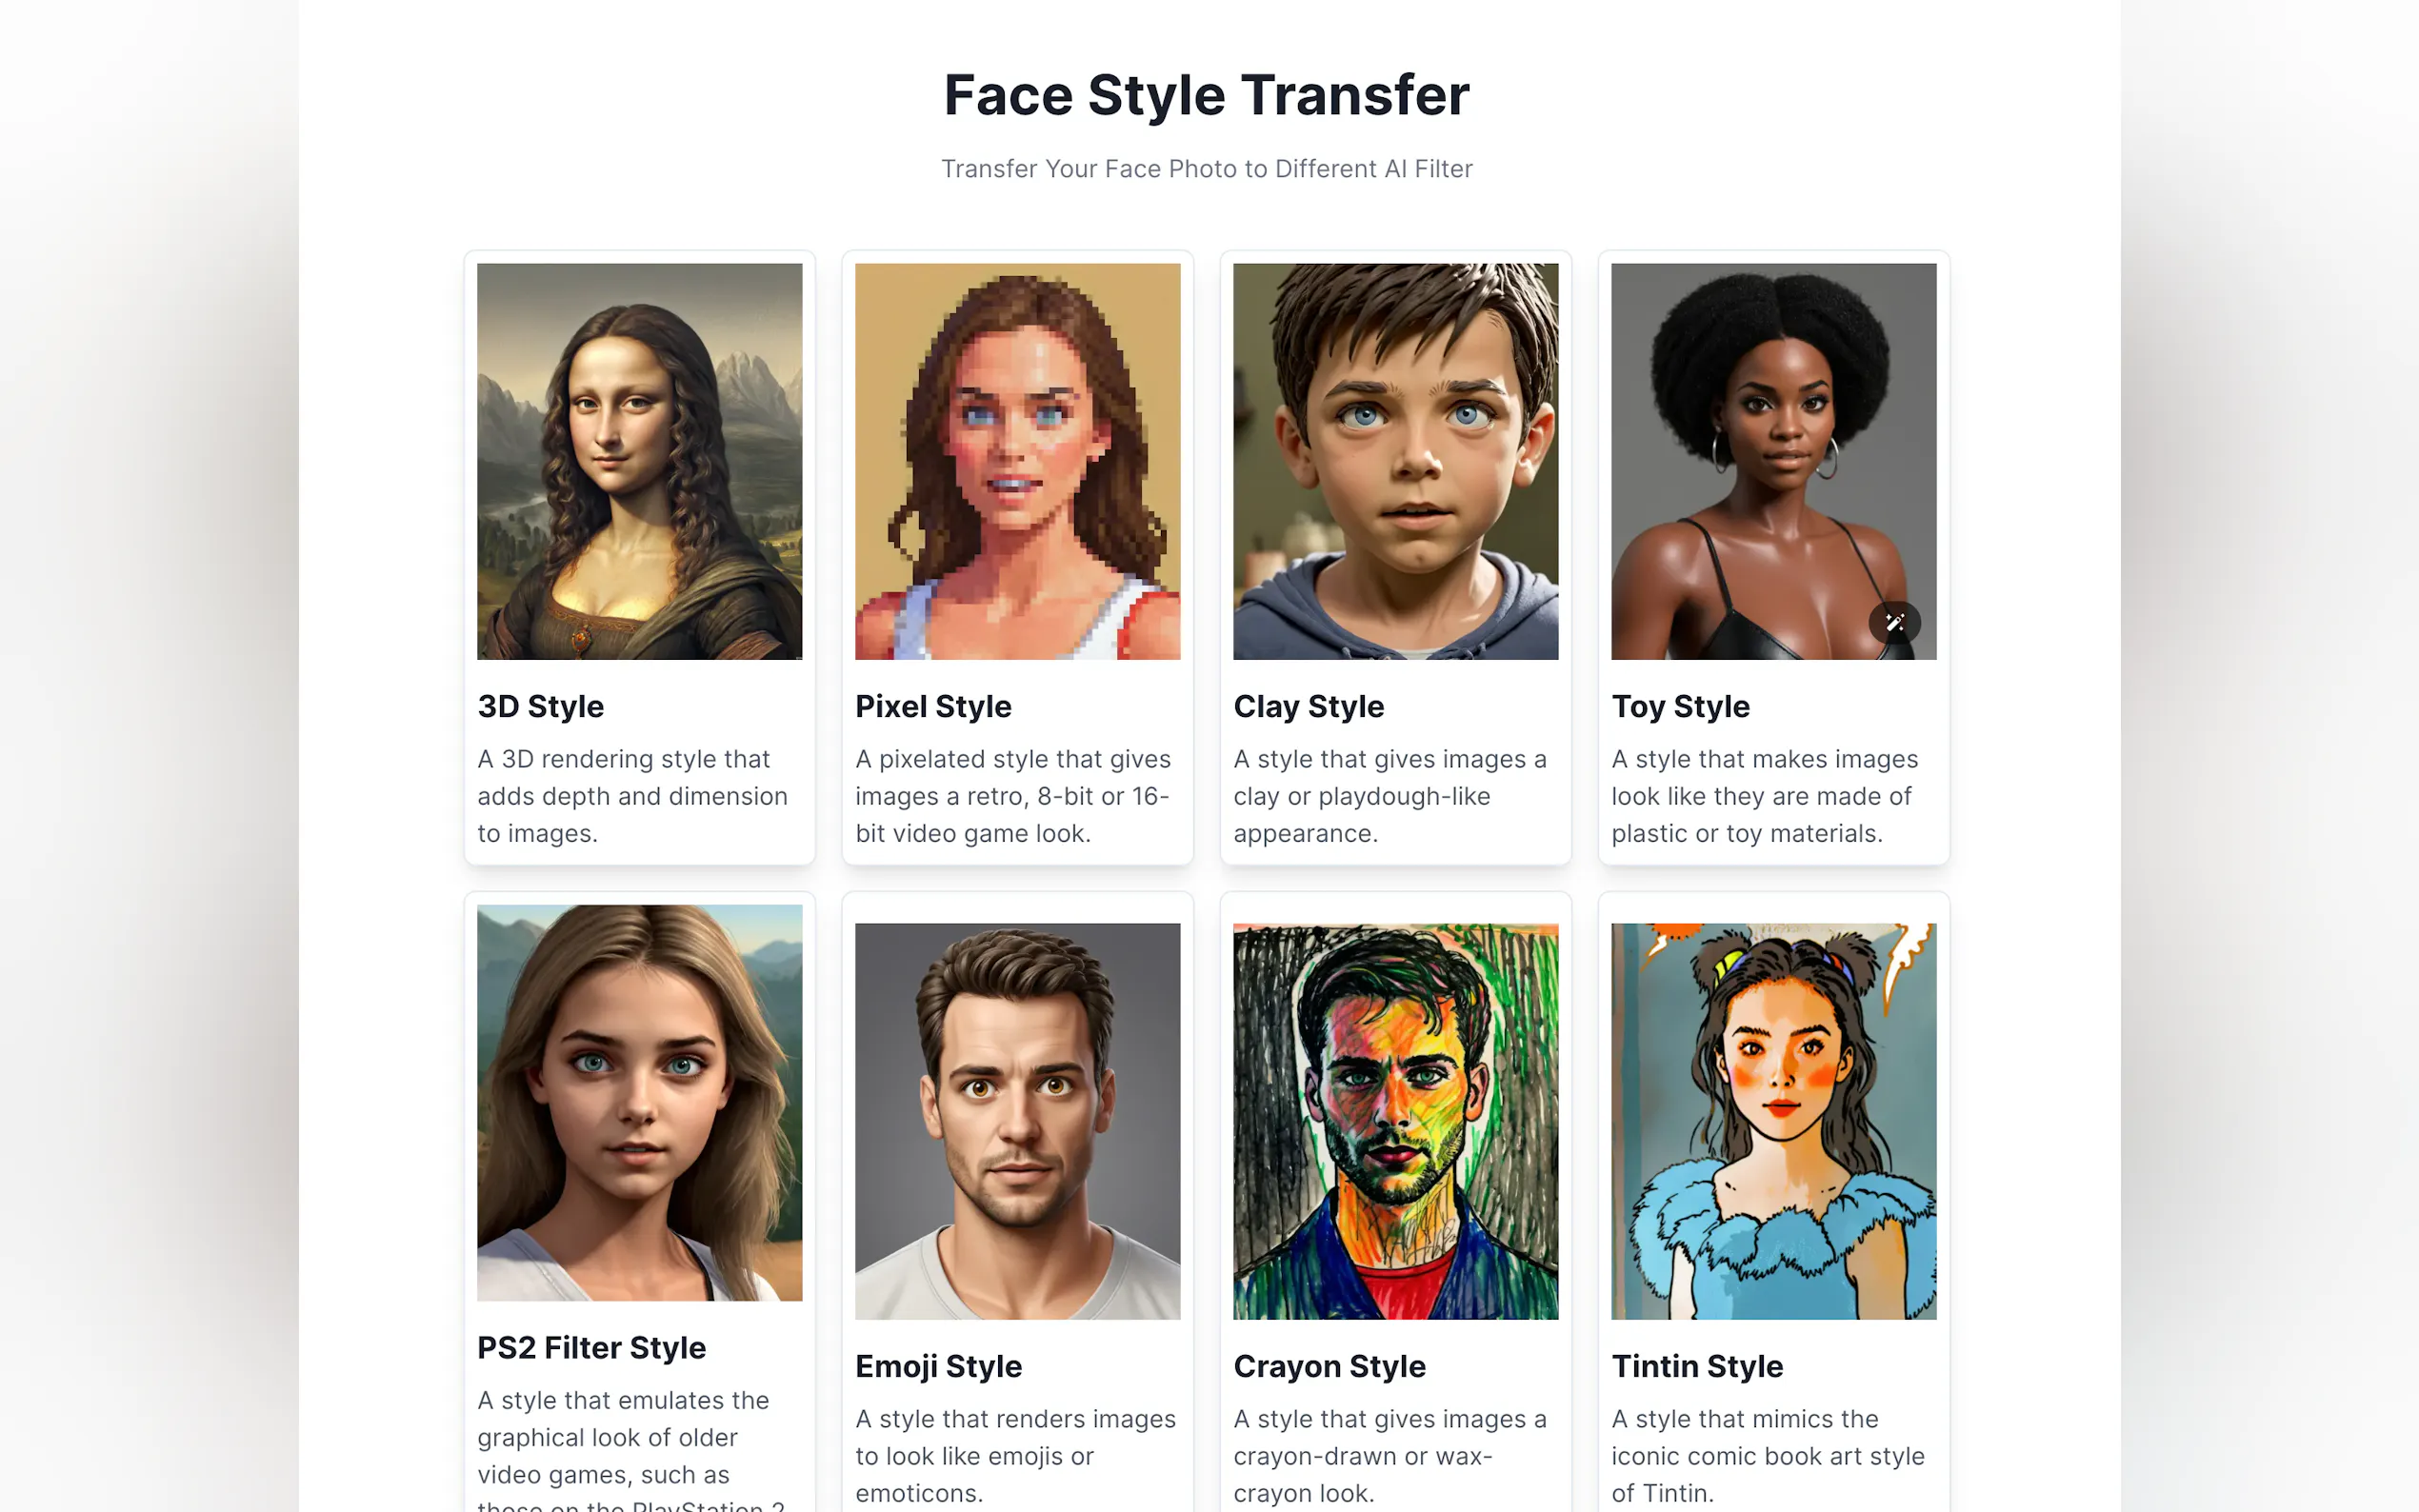Pick the Crayon Style colorful drawing

click(1395, 1121)
